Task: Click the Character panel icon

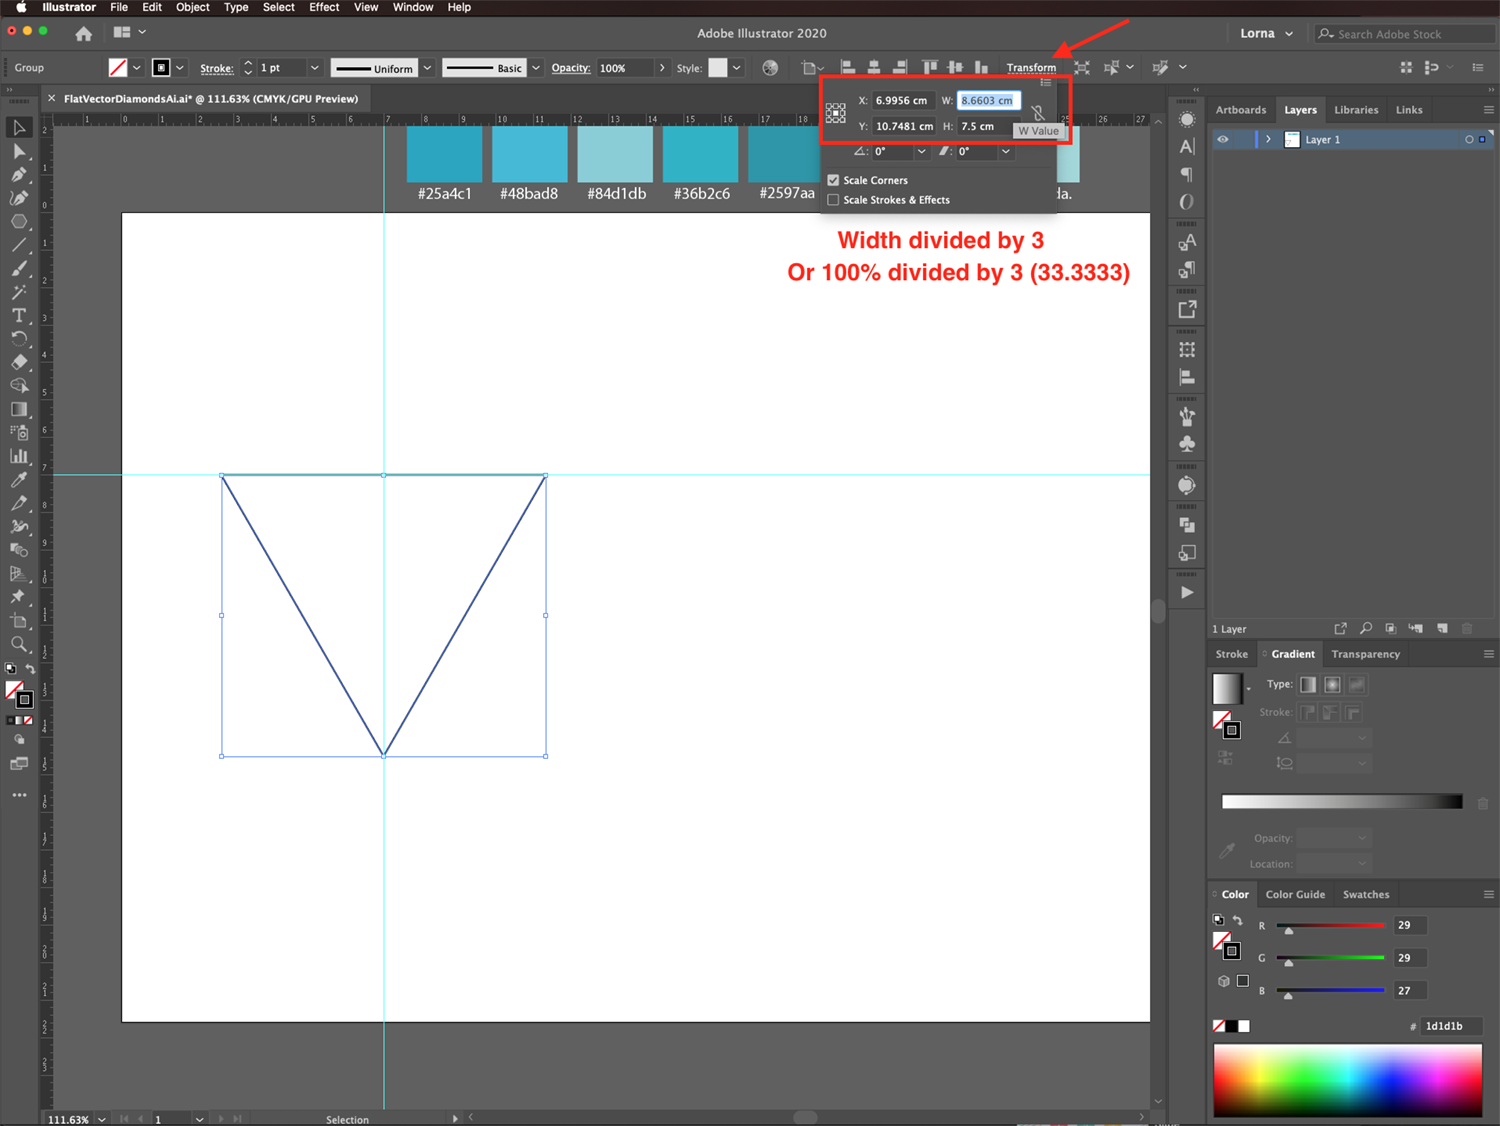Action: pos(1187,146)
